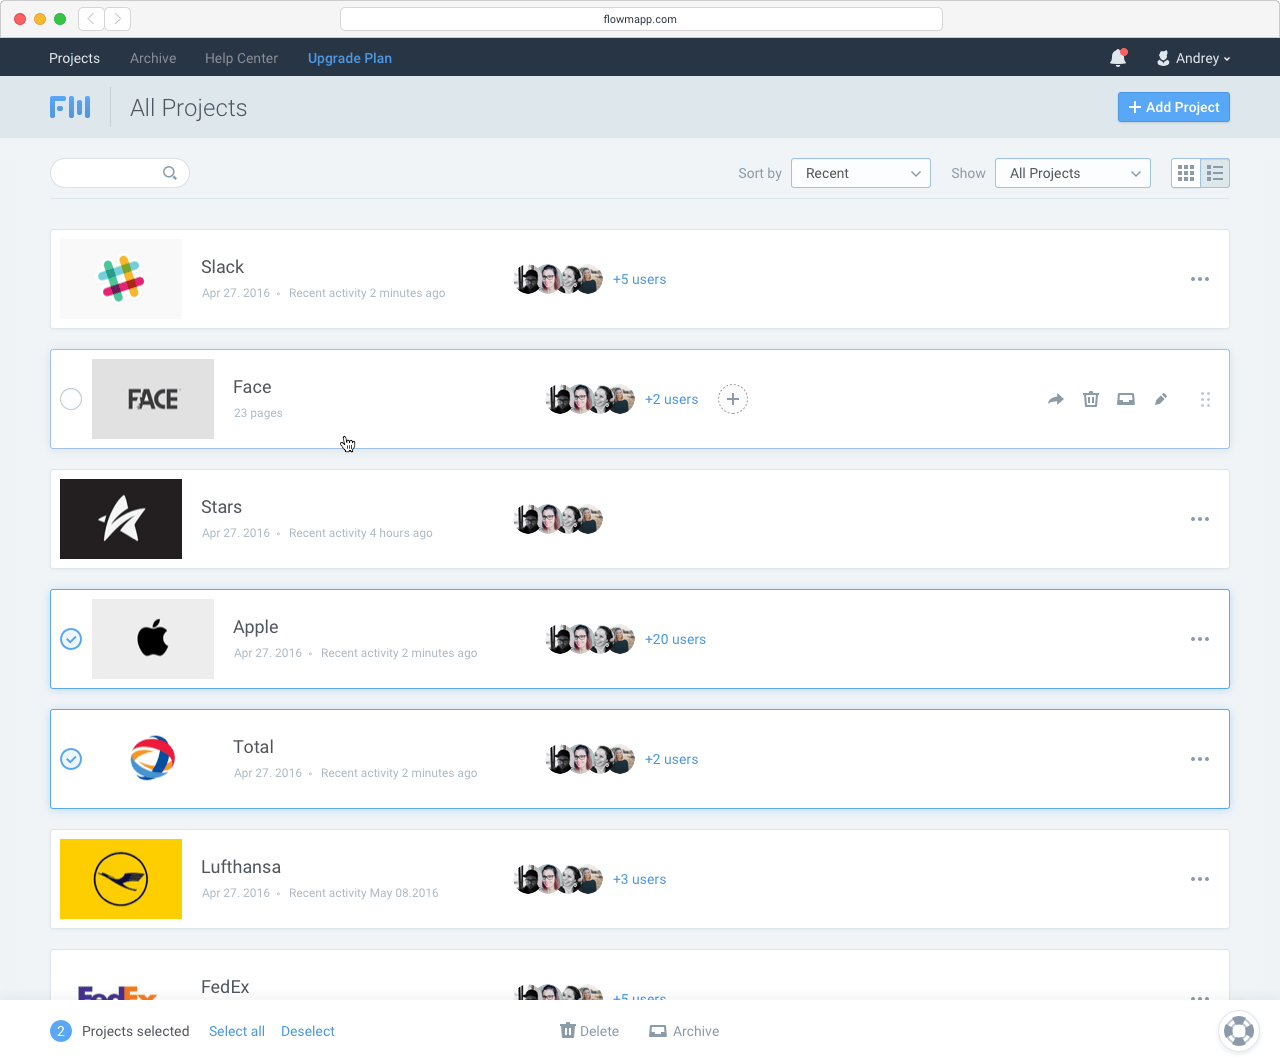Open the Lufthansa project thumbnail

click(x=121, y=879)
